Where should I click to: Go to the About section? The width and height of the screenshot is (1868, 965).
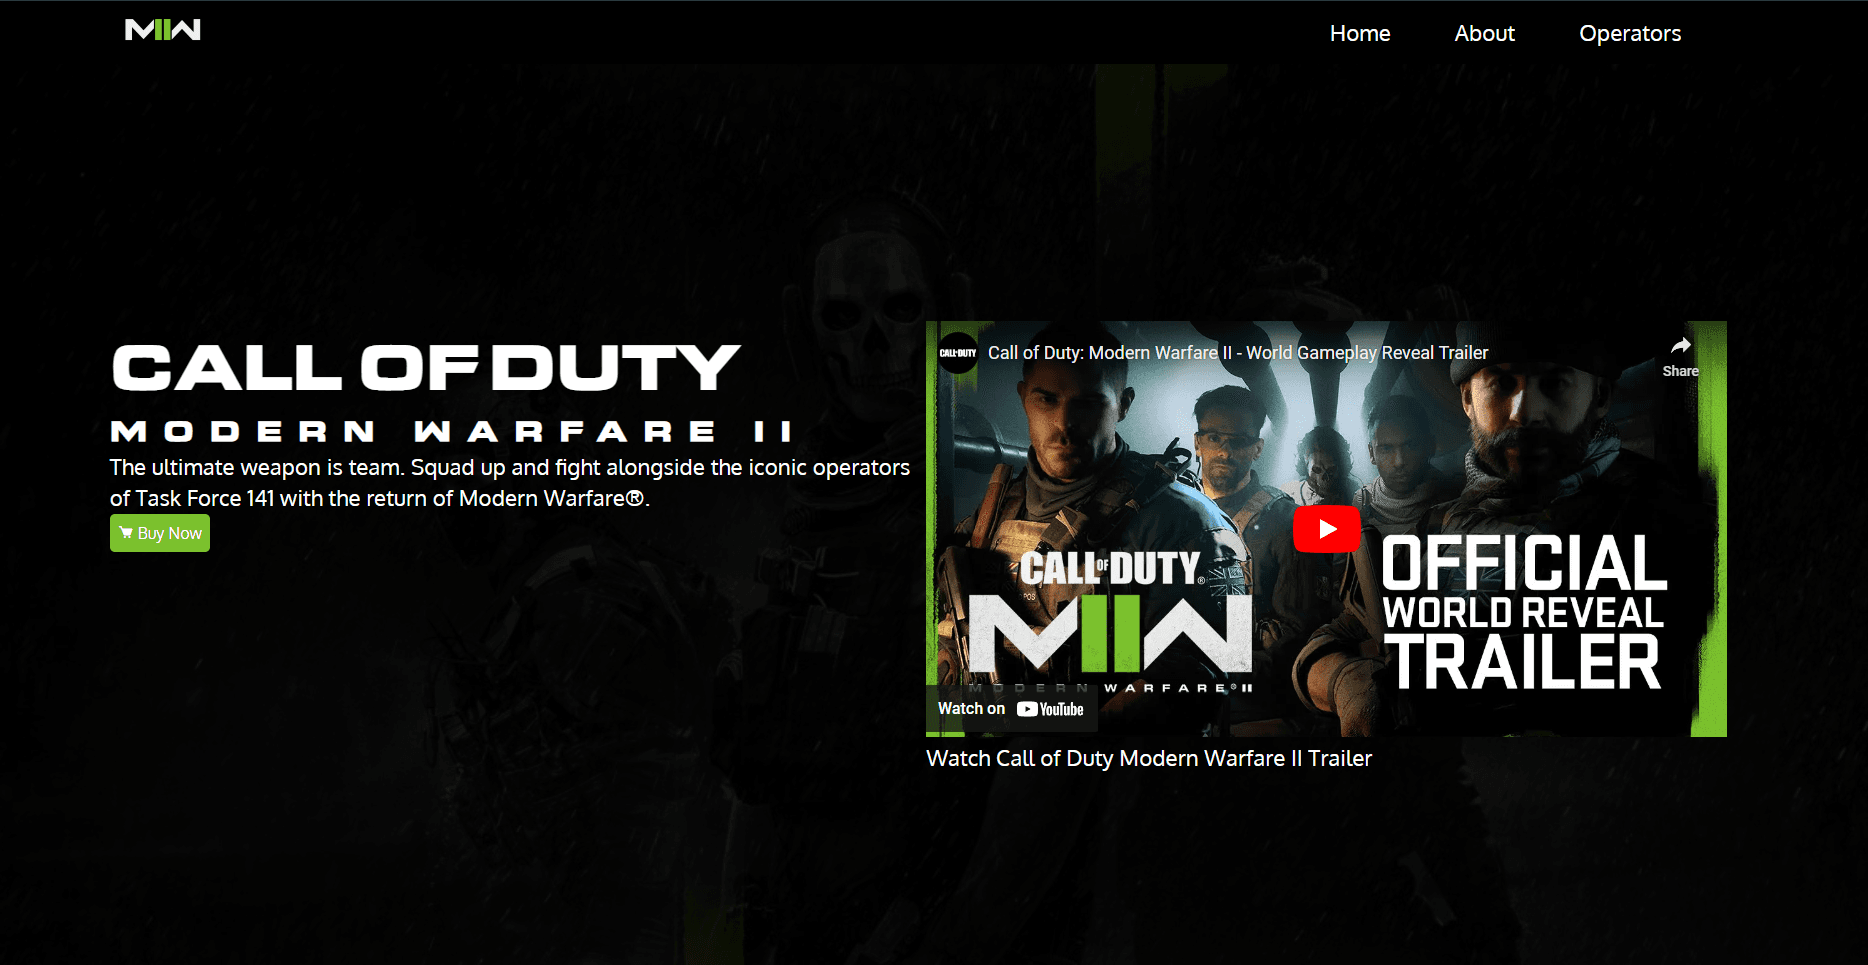pos(1484,33)
